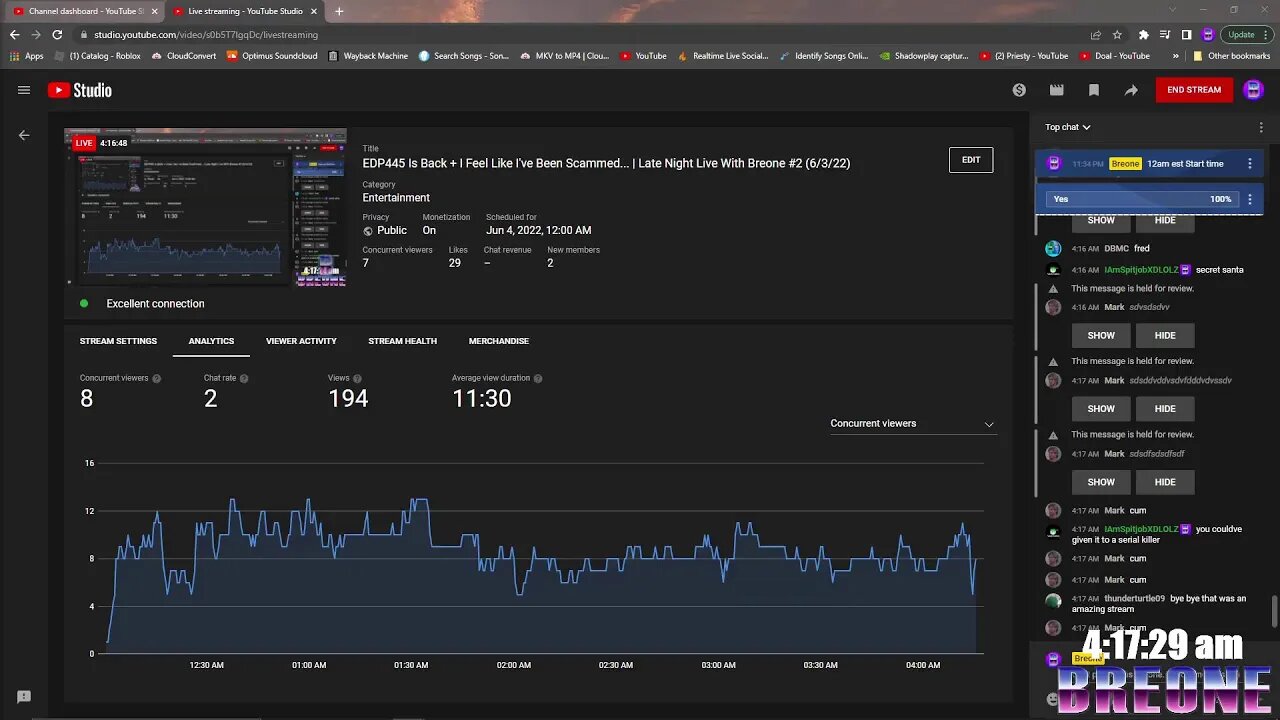
Task: Click the chat panel scrollbar
Action: pos(1273,612)
